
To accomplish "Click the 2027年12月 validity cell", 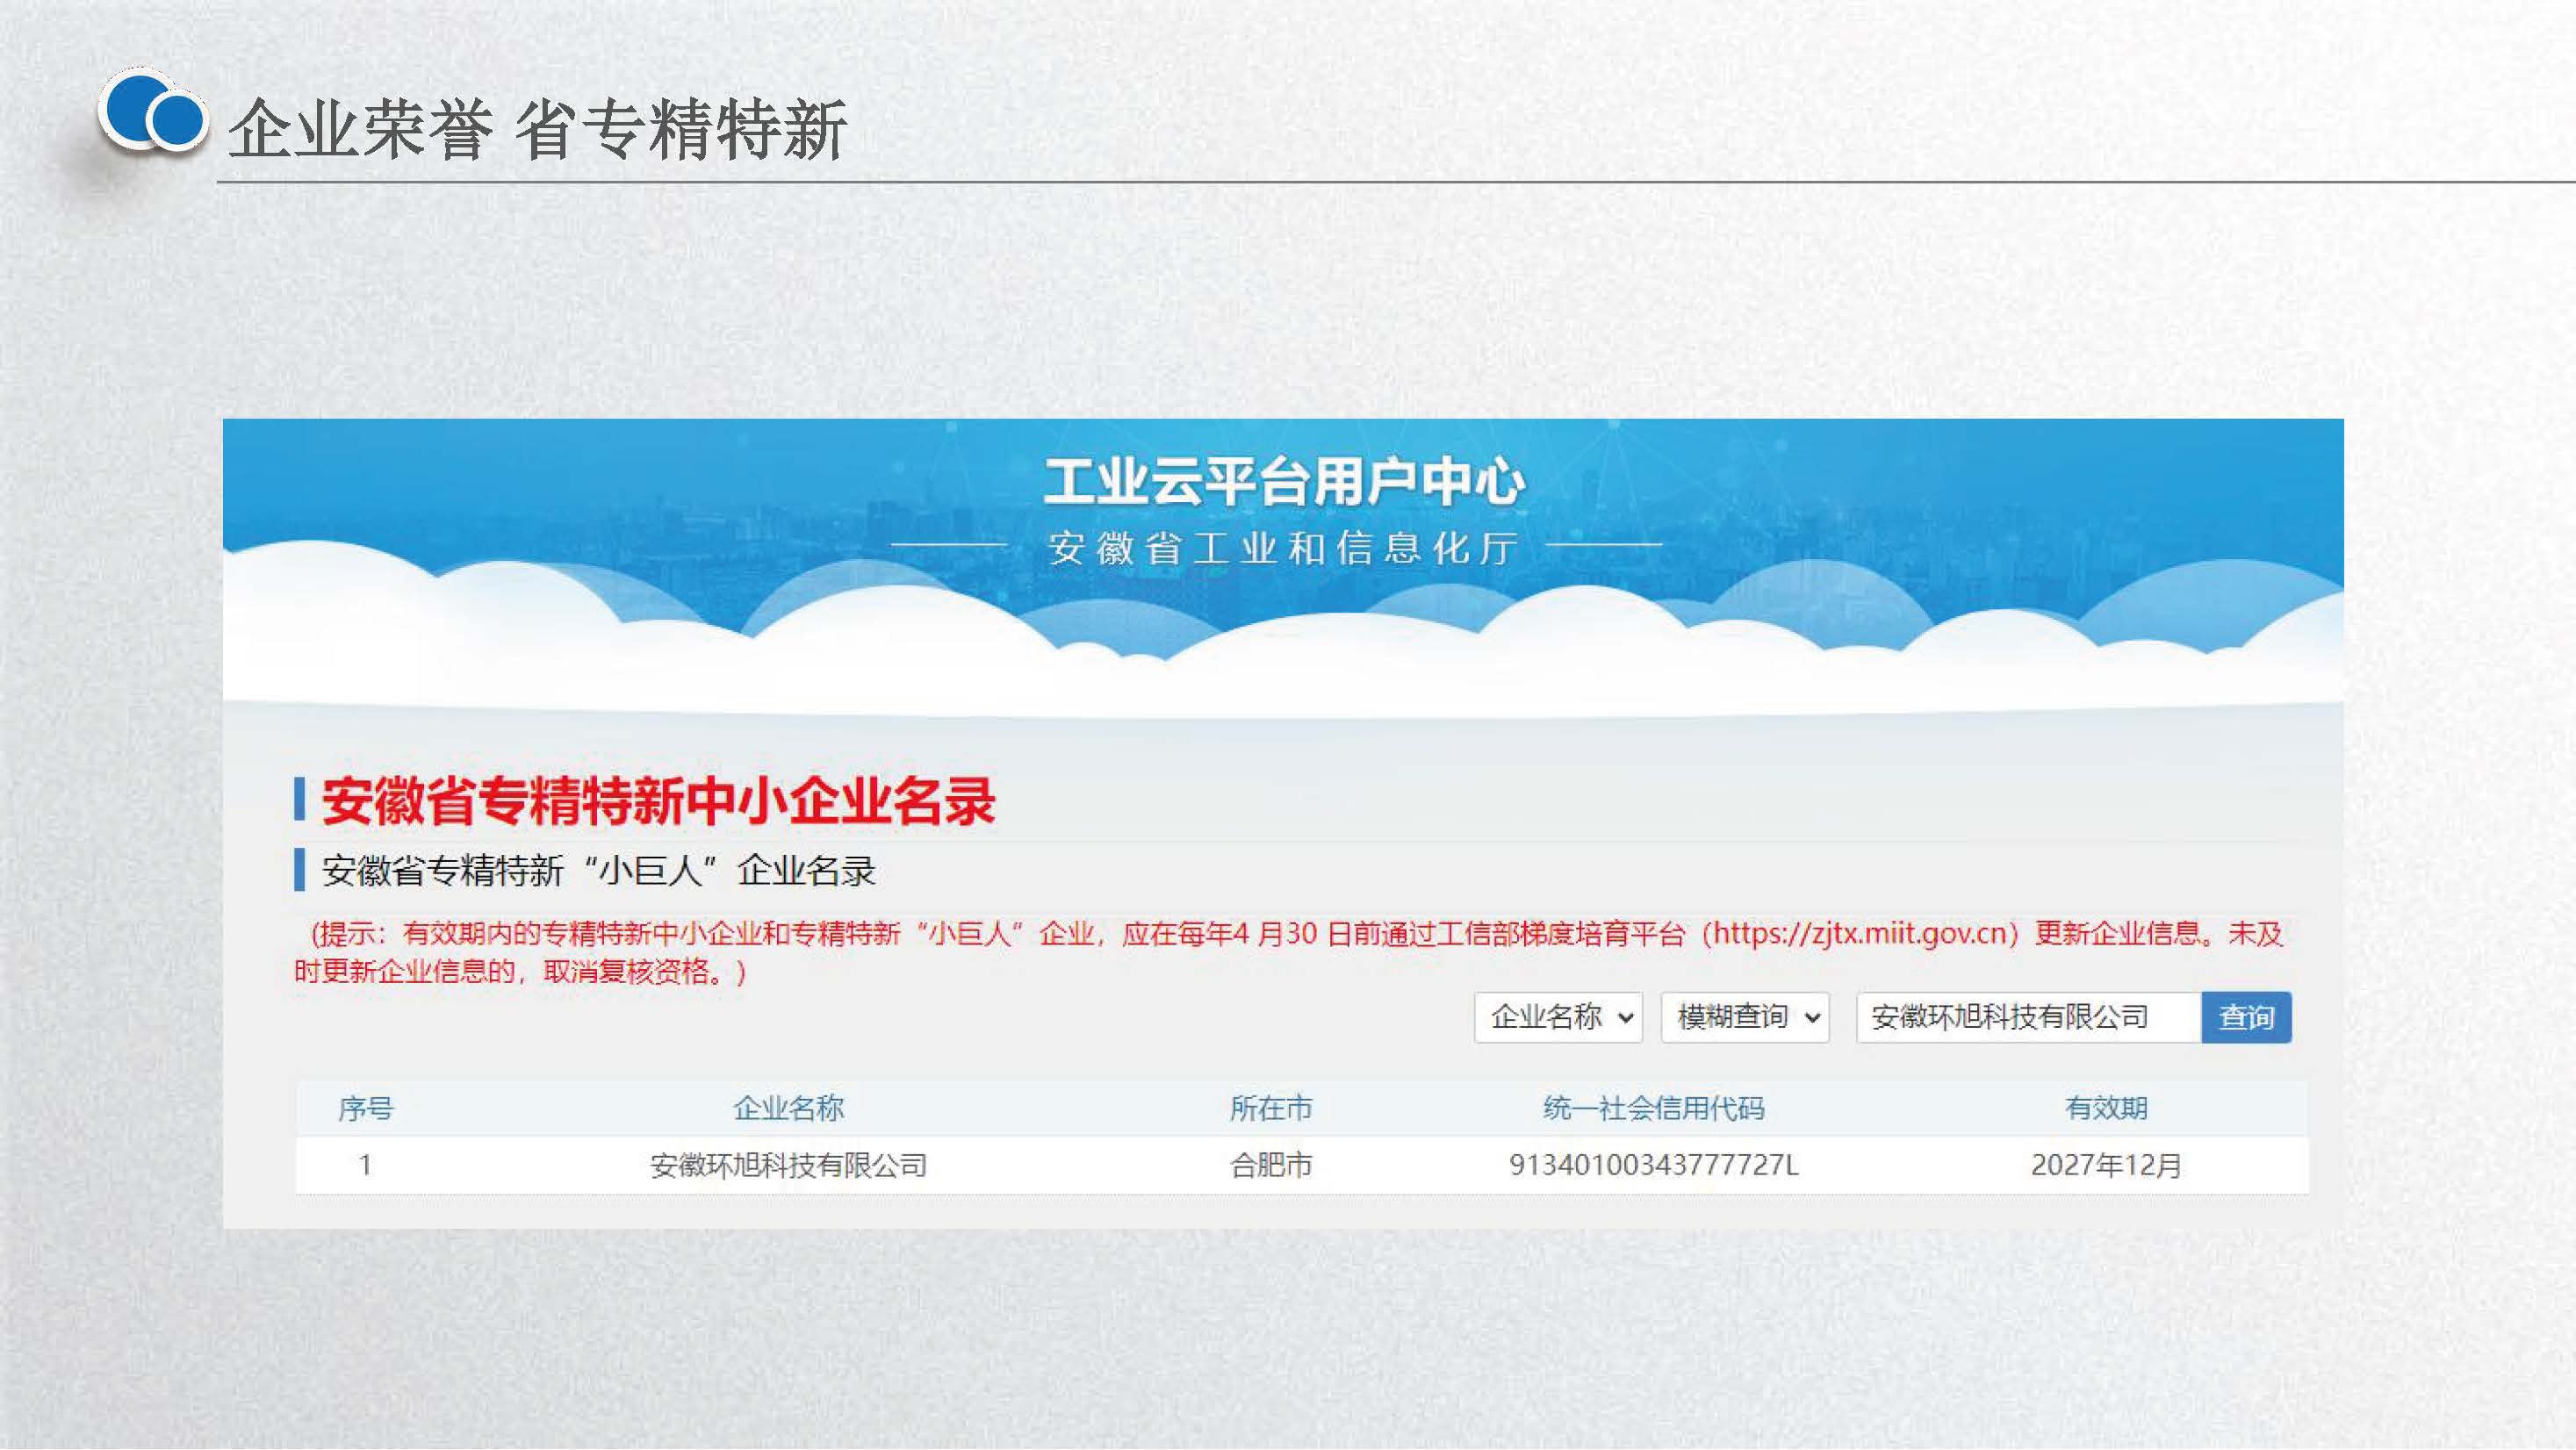I will click(2106, 1165).
